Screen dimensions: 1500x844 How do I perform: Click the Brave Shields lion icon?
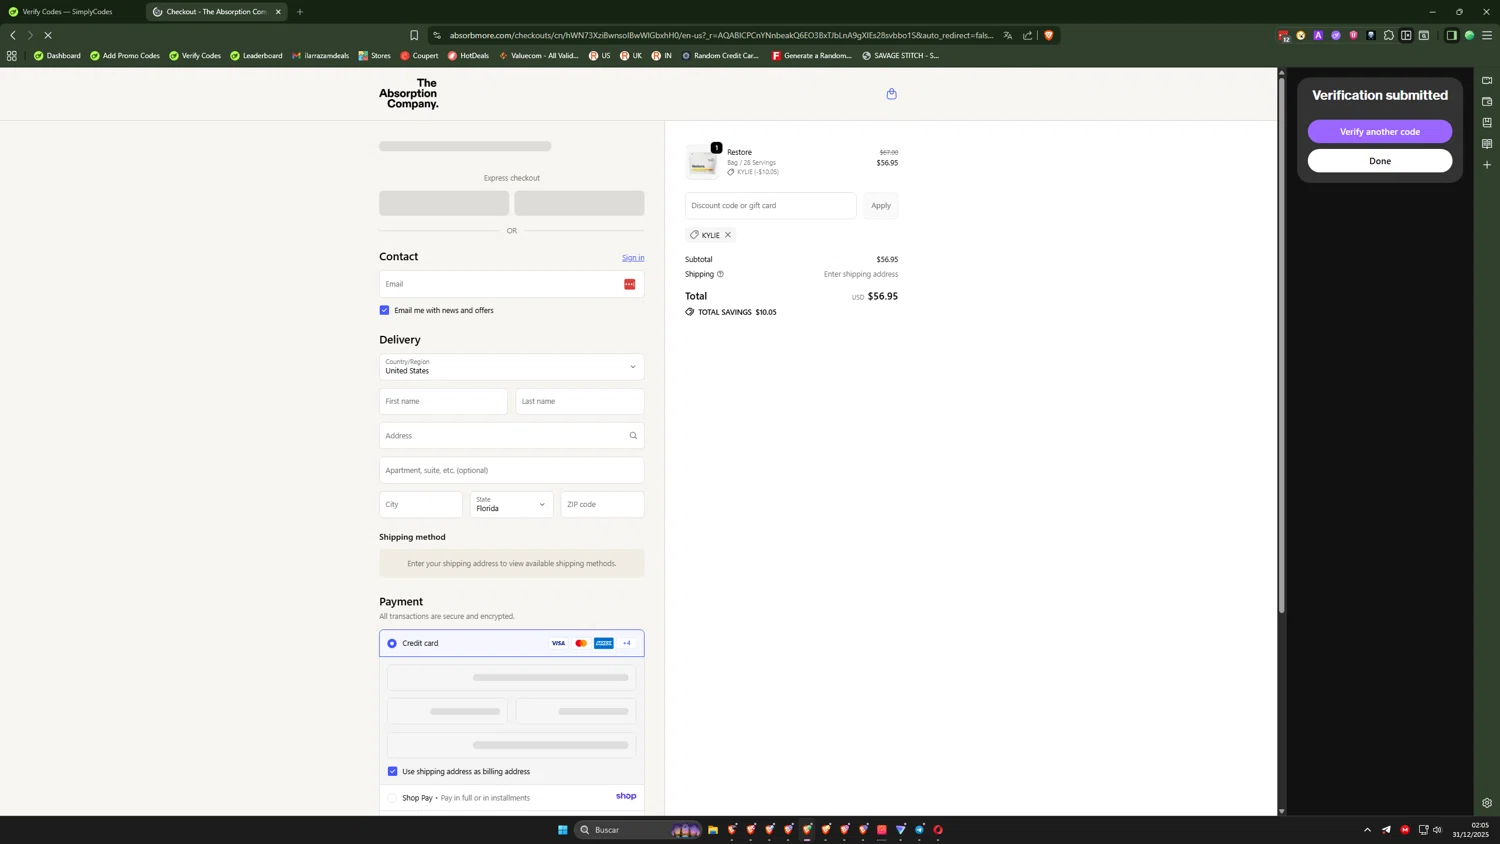click(x=1048, y=35)
